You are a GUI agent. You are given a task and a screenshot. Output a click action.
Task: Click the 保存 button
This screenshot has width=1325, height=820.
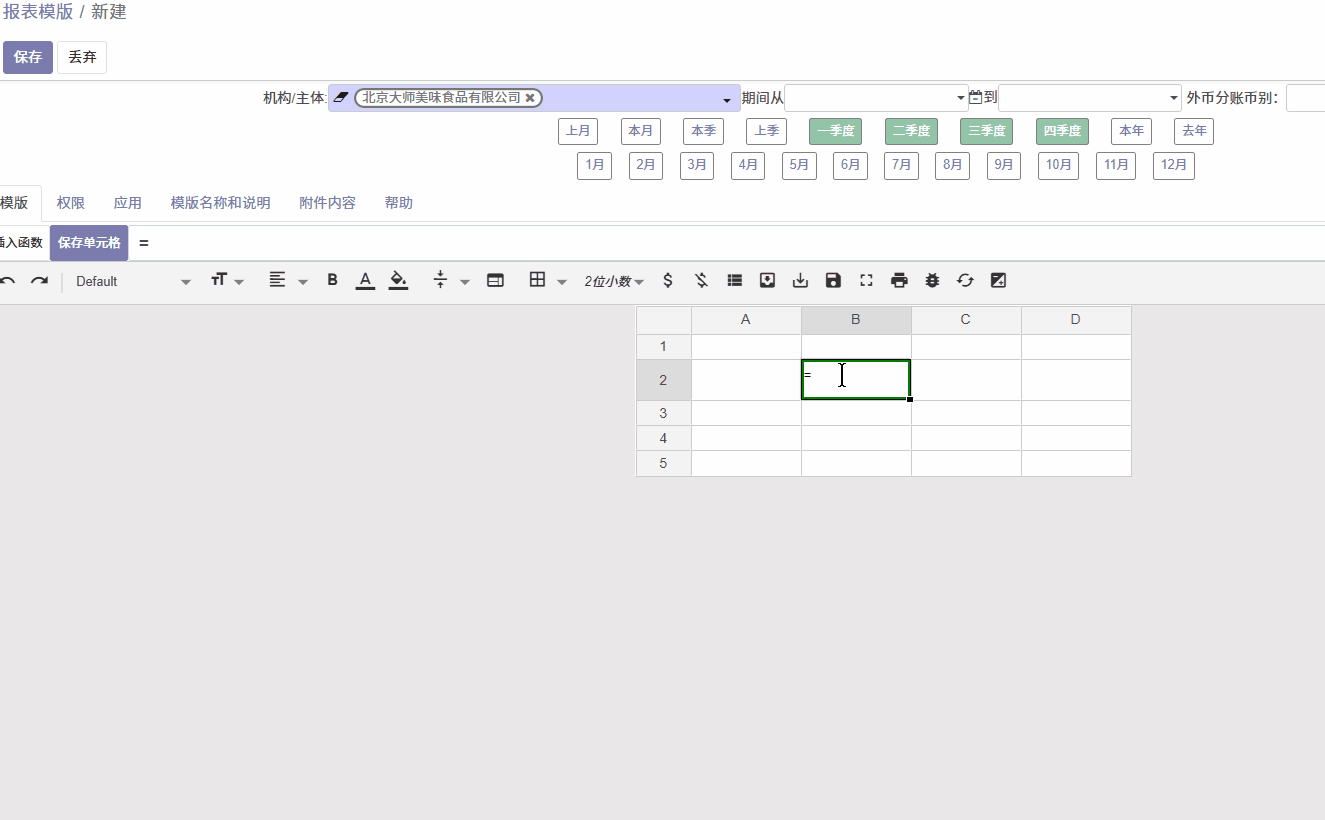click(28, 57)
